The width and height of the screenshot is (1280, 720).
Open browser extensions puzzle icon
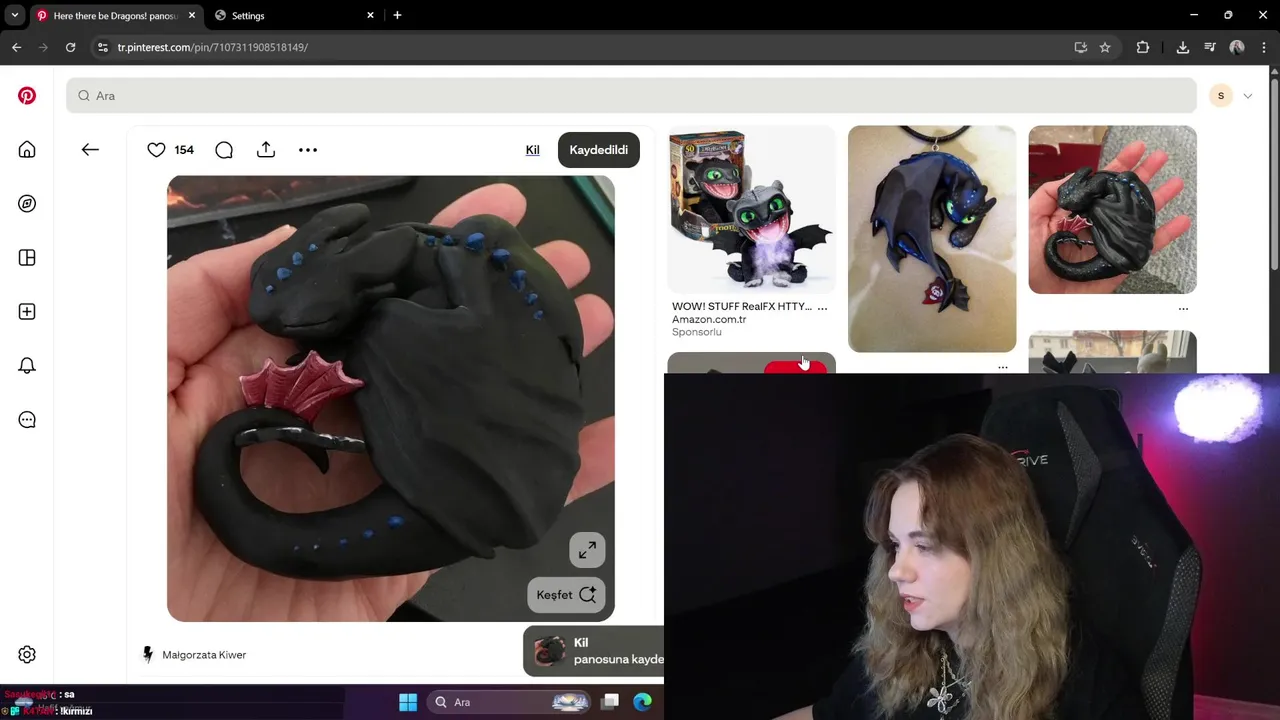click(1143, 47)
